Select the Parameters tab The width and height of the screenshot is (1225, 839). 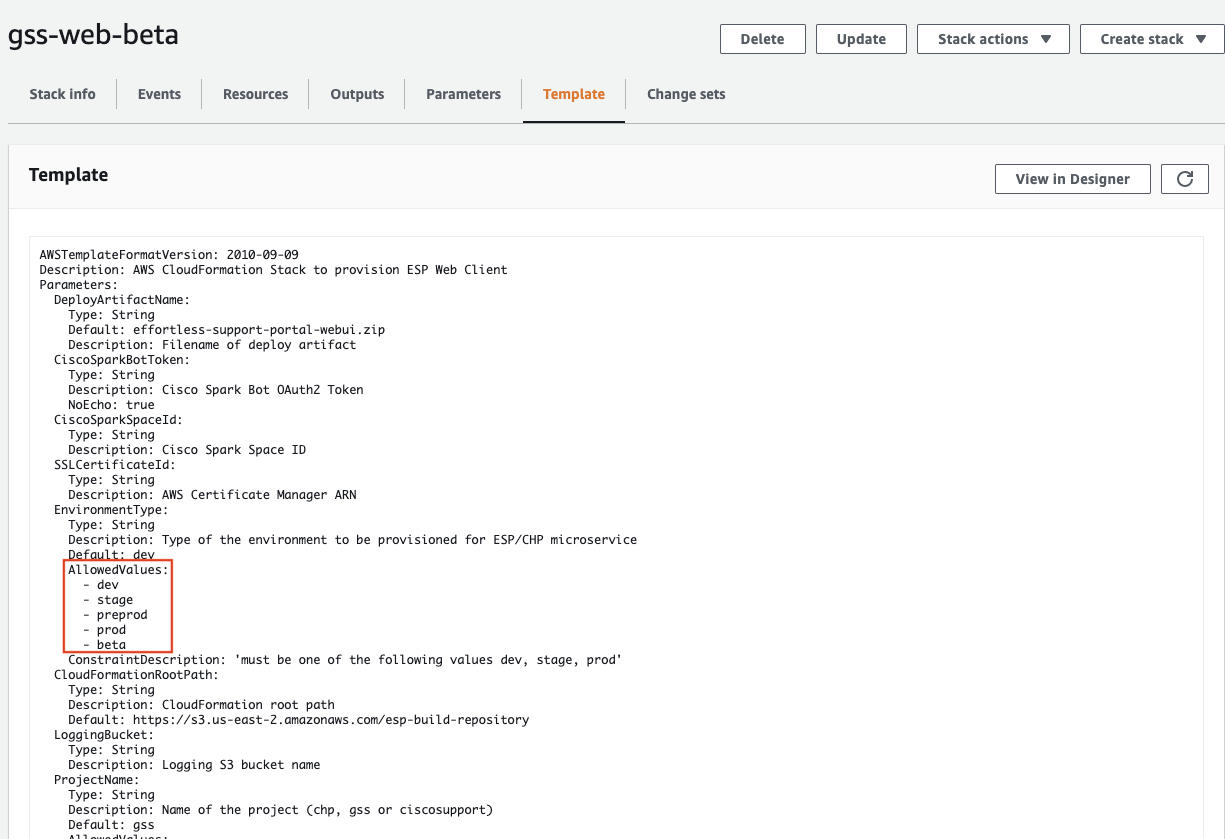463,94
